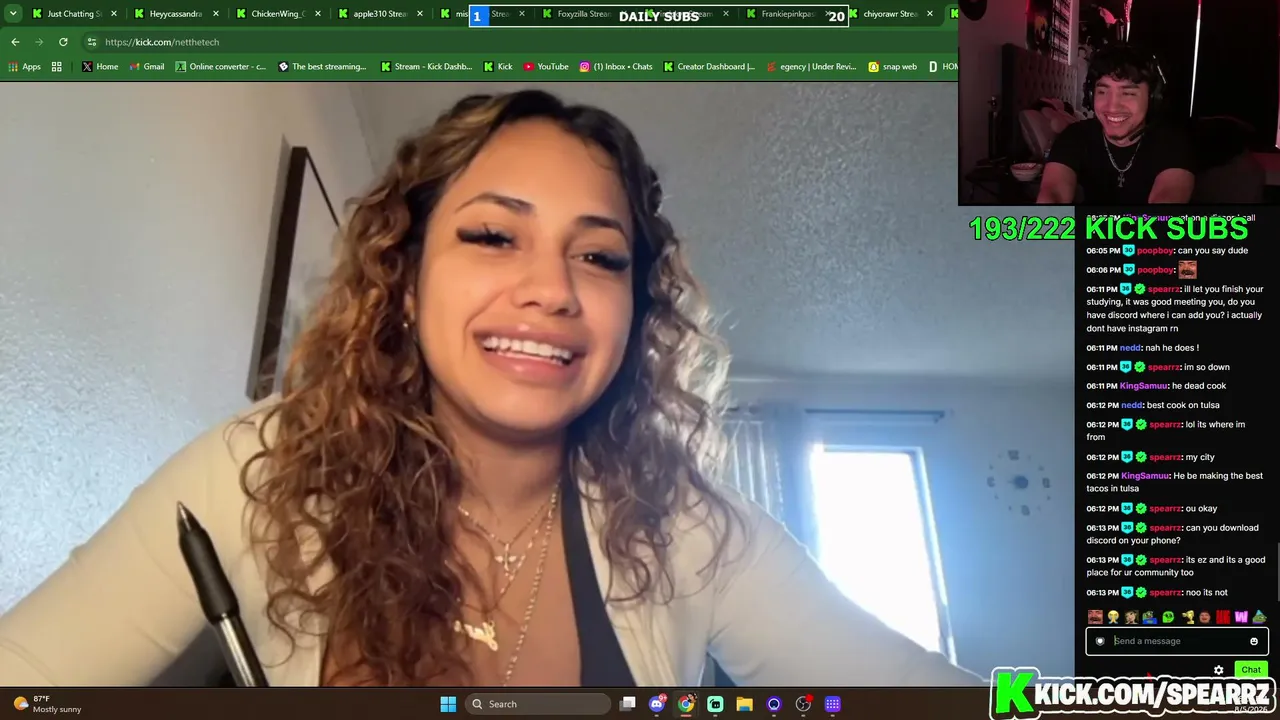Image resolution: width=1280 pixels, height=720 pixels.
Task: Click the shield icon in message box
Action: coord(1100,641)
